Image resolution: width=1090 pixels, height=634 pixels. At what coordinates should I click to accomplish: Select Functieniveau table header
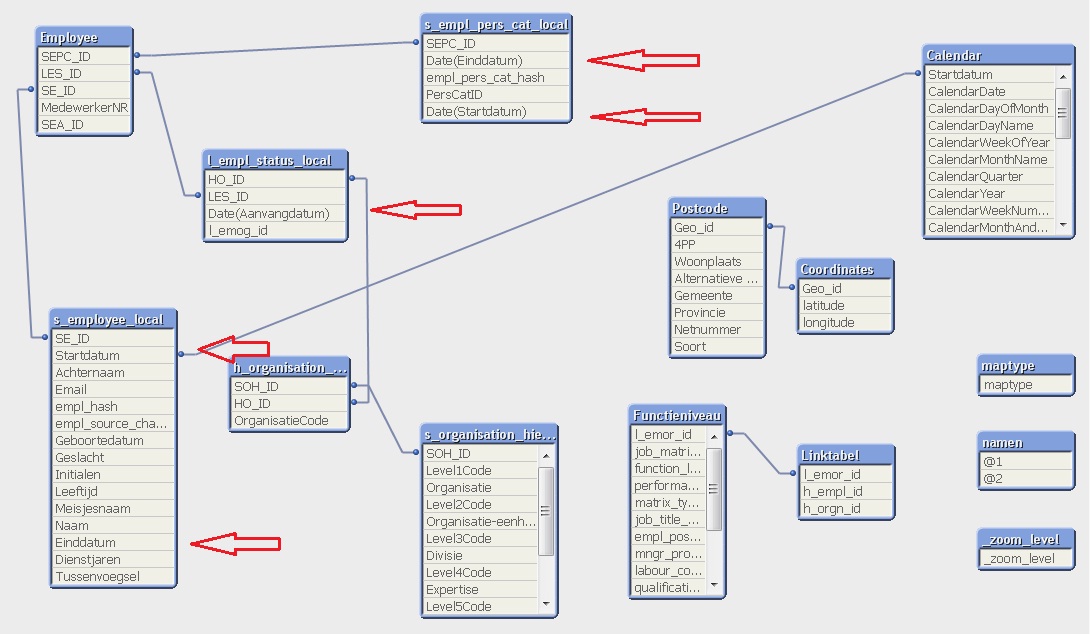678,416
